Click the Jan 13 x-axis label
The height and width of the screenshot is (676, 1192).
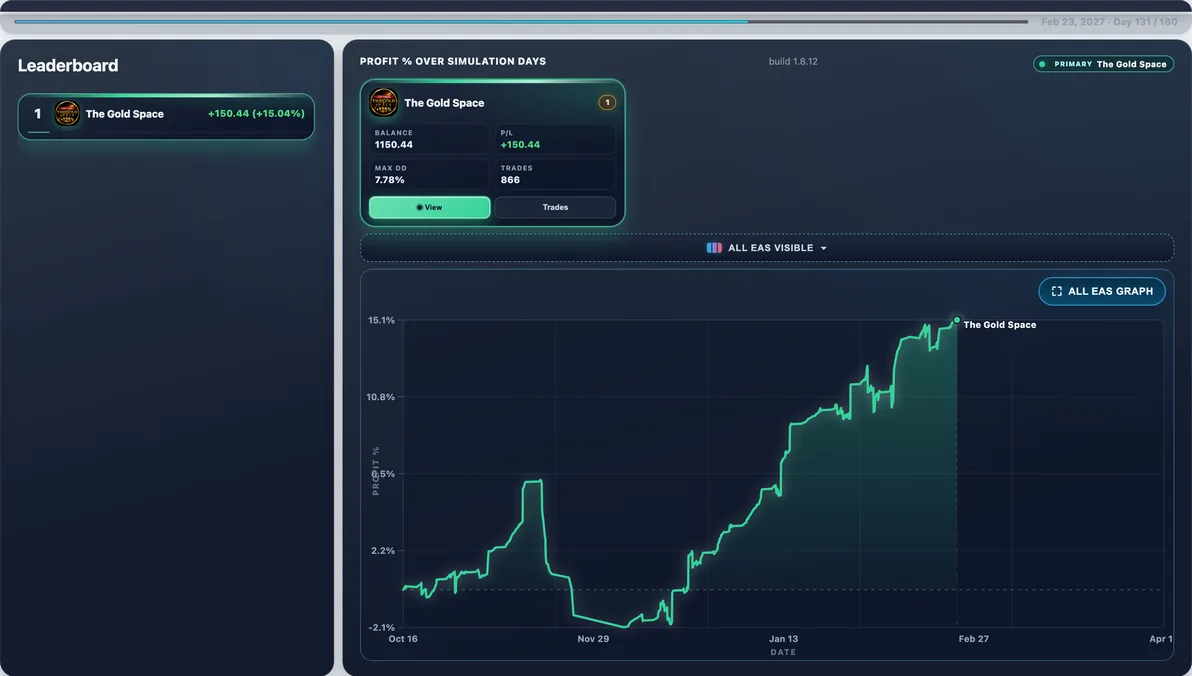[783, 639]
